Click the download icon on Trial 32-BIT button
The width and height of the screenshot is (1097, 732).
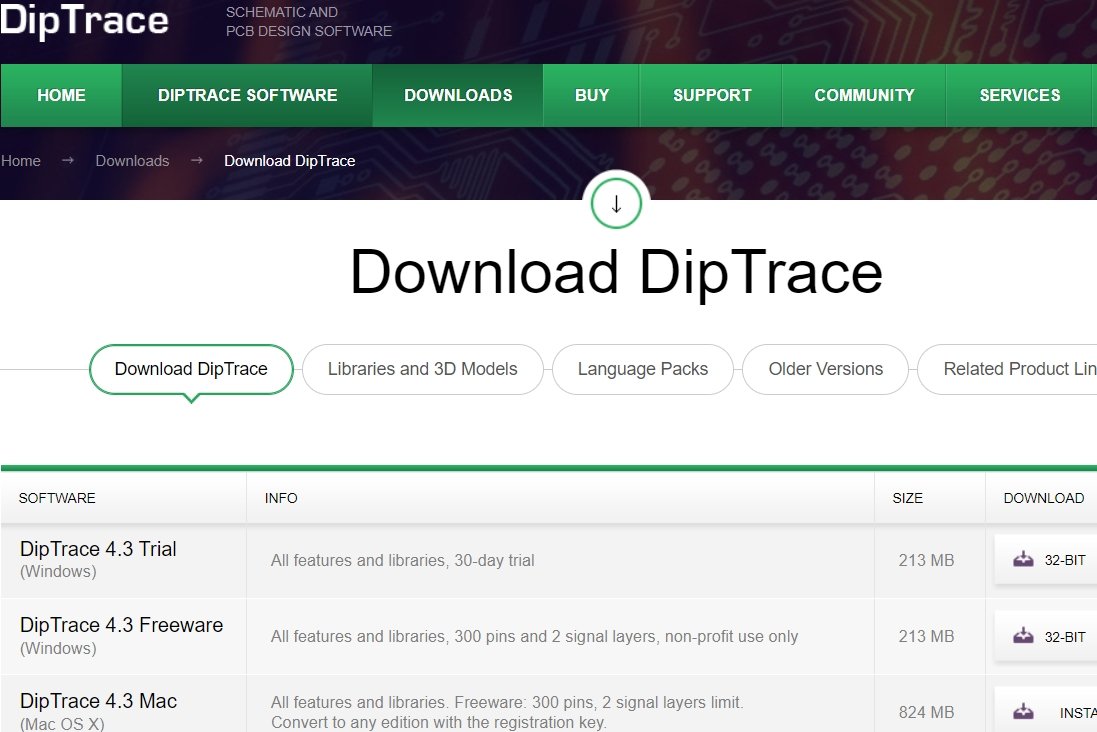coord(1023,560)
